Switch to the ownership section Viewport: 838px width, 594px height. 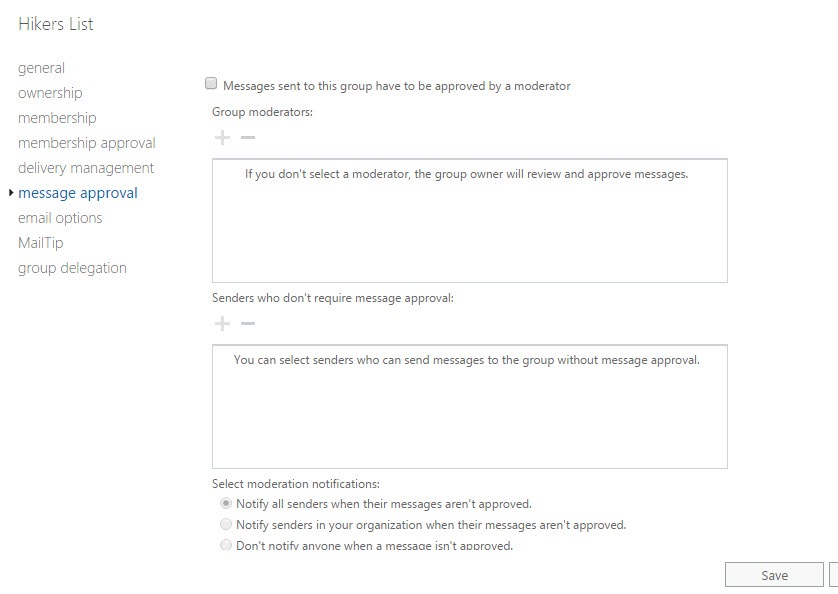click(x=50, y=92)
